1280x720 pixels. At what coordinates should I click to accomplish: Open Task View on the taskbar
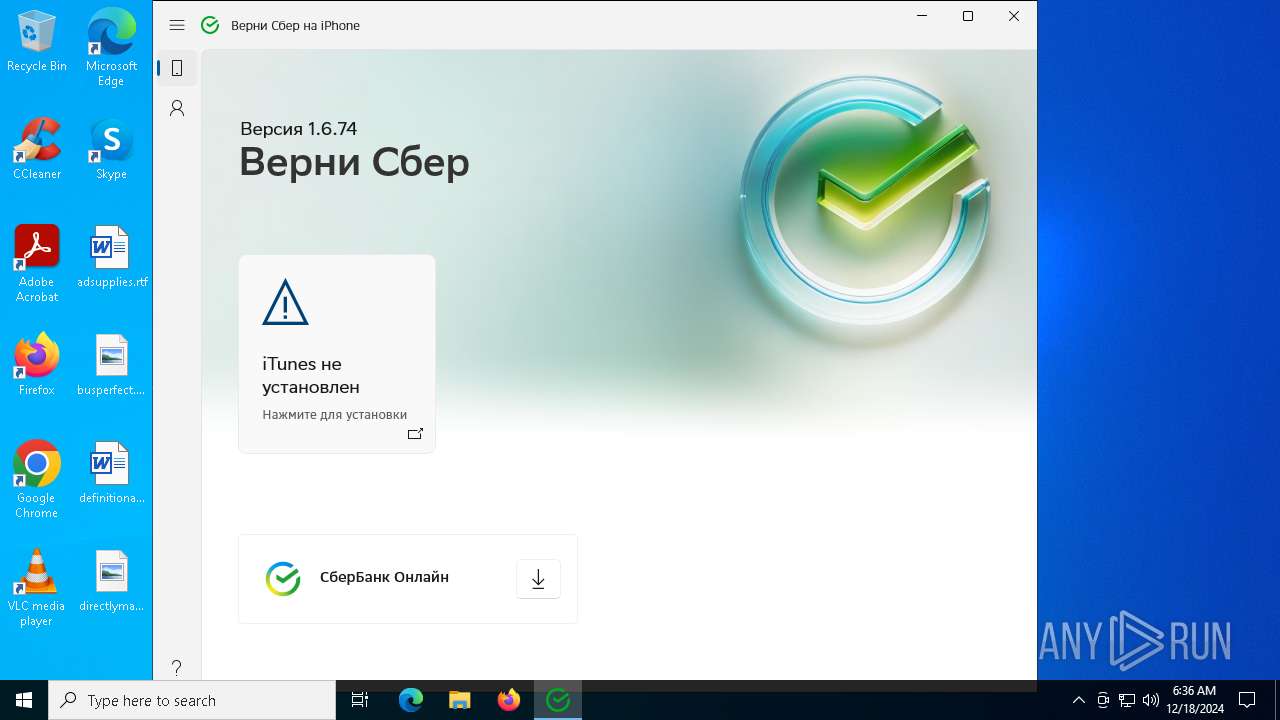[360, 700]
